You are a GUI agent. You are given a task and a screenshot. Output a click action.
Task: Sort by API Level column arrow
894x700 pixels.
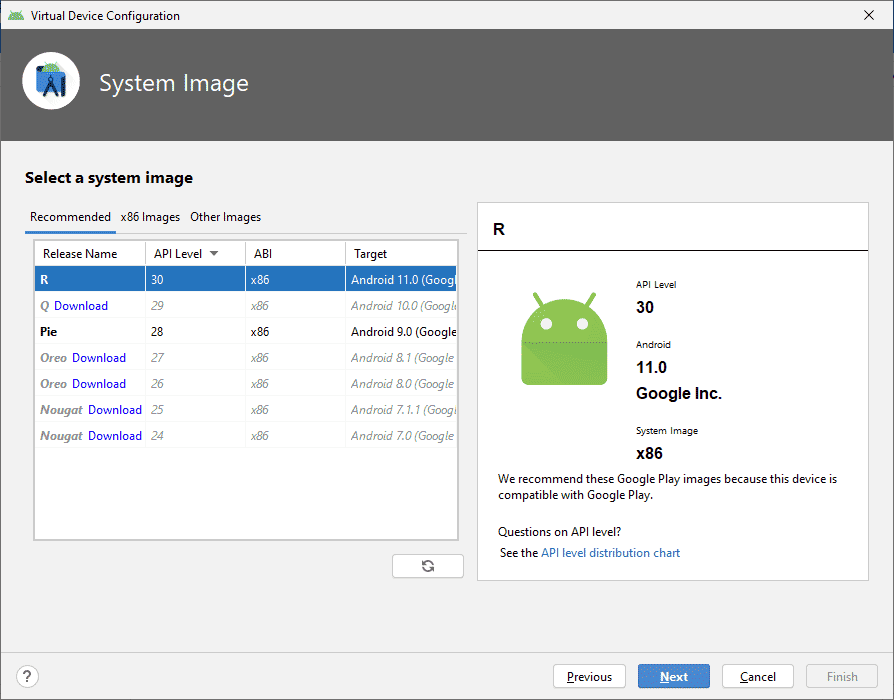(x=214, y=254)
